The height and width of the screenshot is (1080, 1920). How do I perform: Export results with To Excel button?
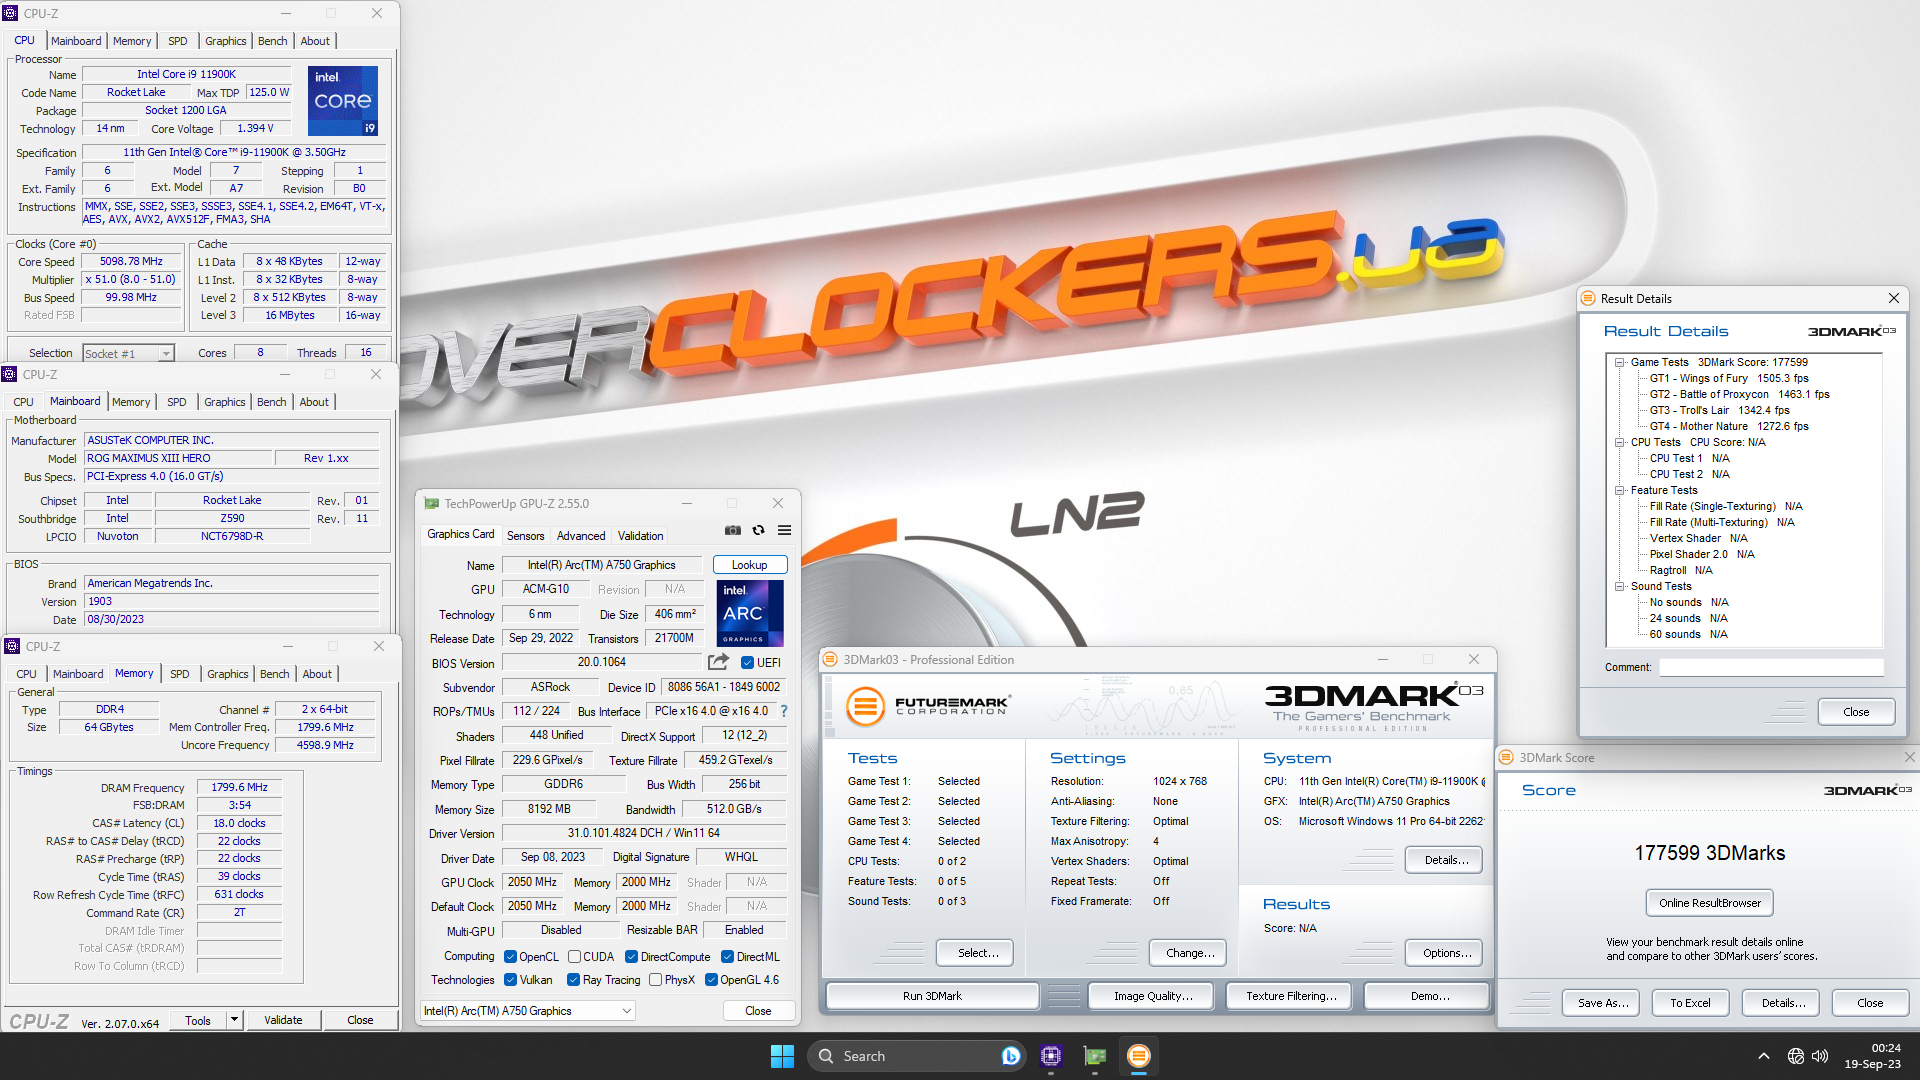pos(1690,1003)
